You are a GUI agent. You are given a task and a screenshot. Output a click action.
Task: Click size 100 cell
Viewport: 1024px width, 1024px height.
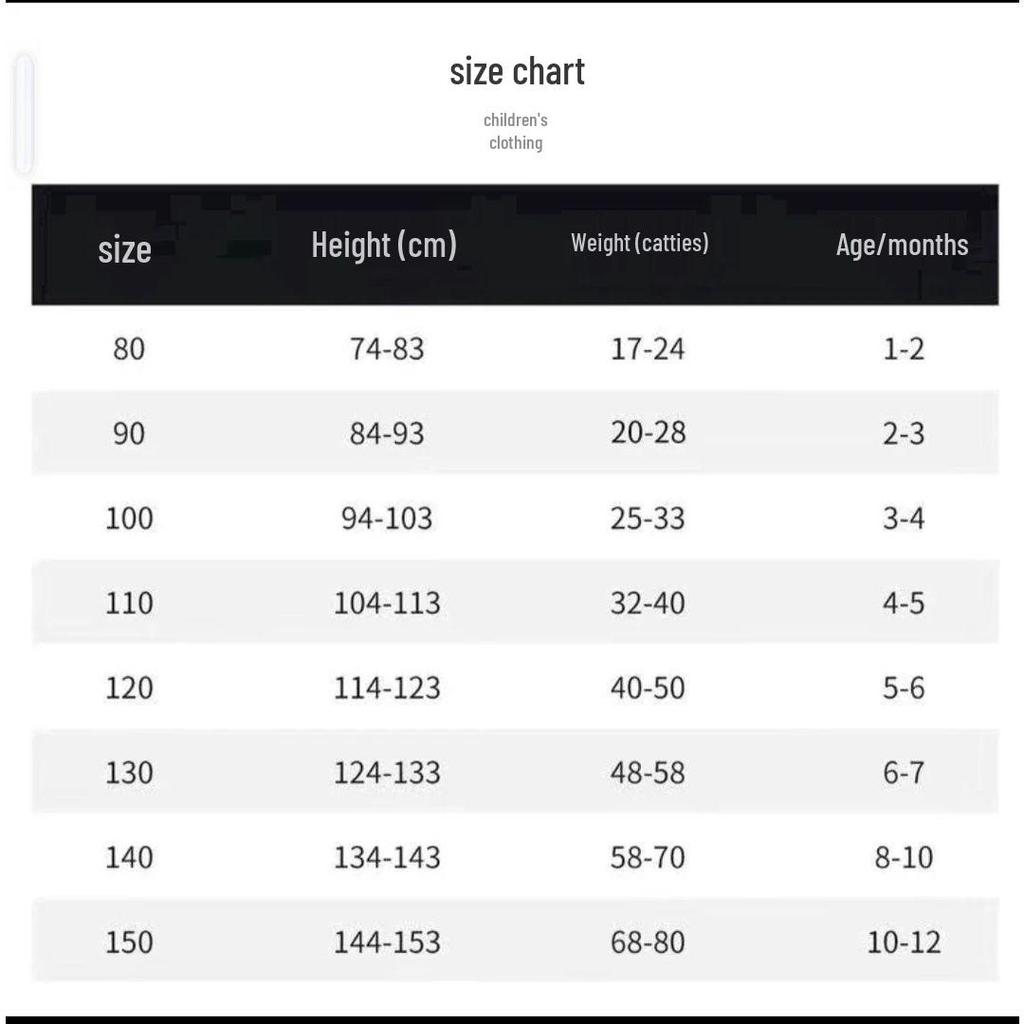click(x=129, y=519)
